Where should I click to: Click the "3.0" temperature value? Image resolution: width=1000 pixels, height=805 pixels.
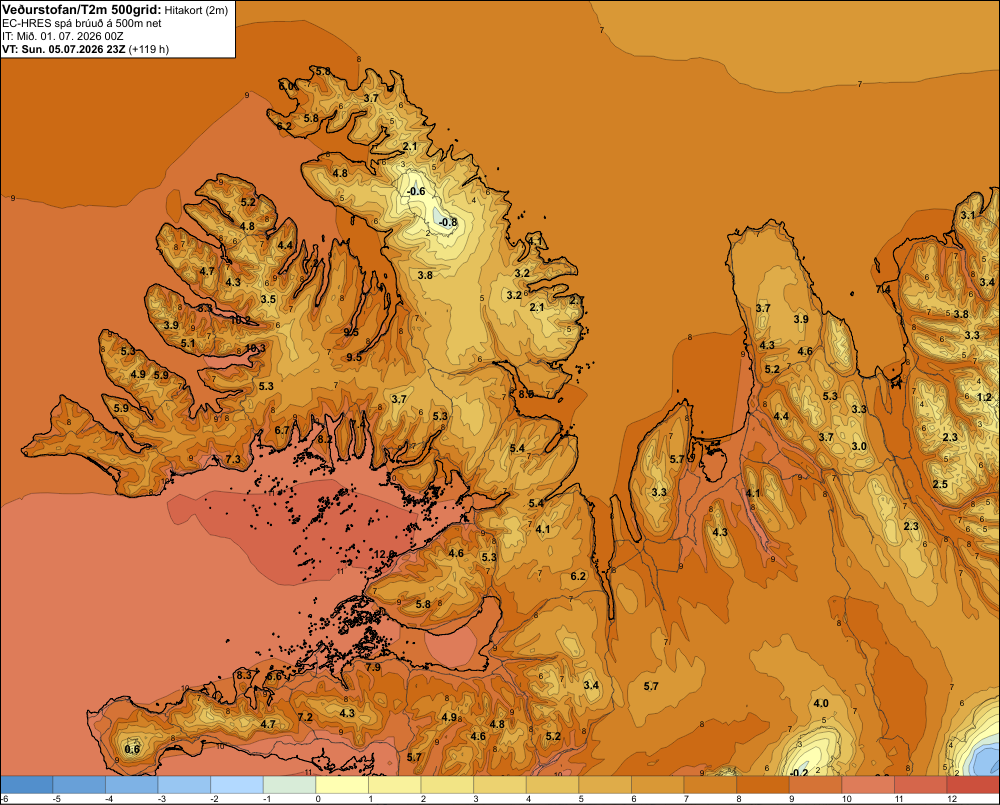coord(859,446)
